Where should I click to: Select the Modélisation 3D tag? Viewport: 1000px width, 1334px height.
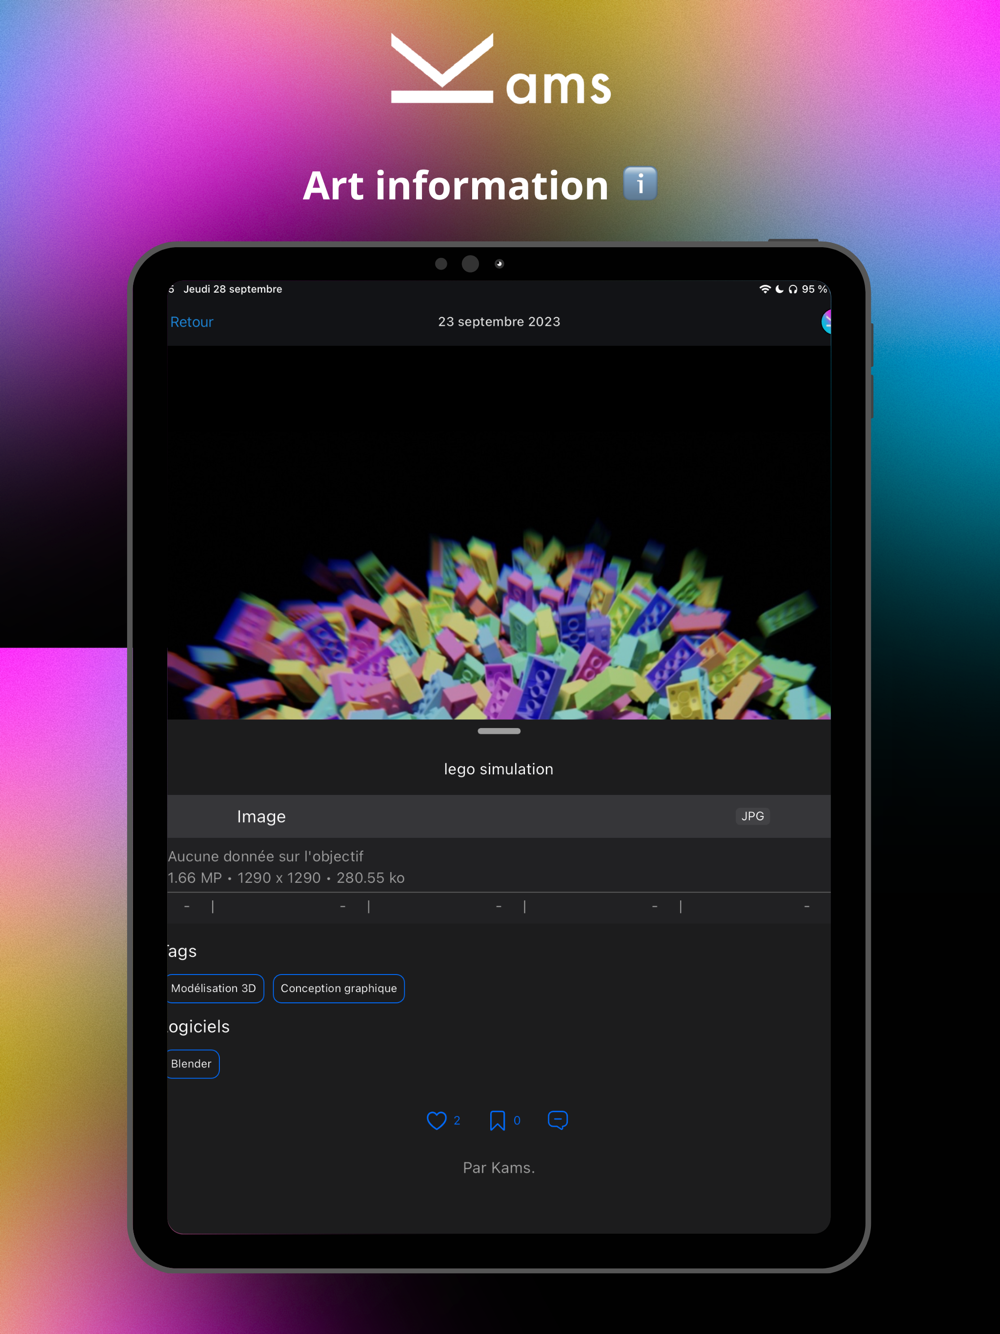tap(215, 988)
